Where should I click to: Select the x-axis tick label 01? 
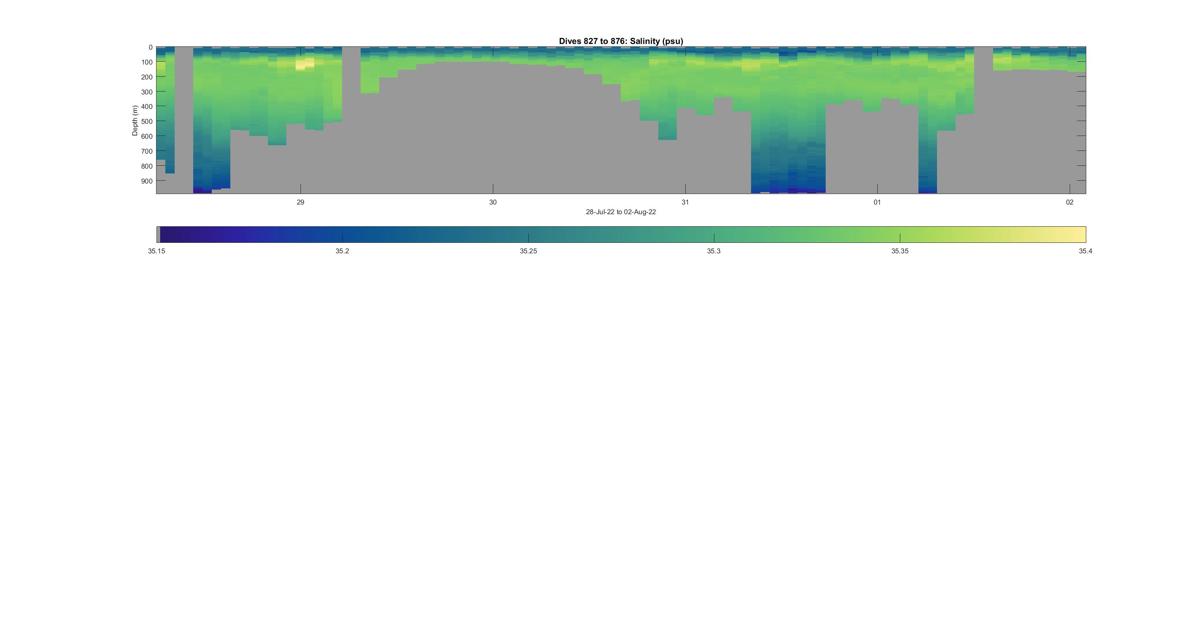tap(877, 202)
